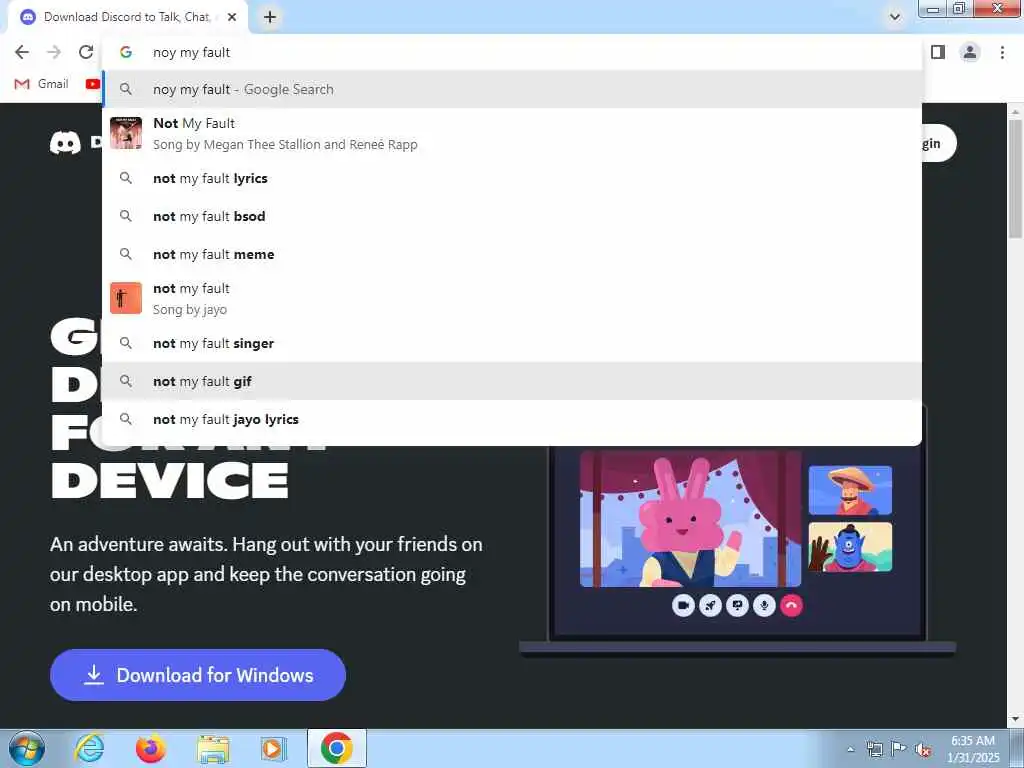Image resolution: width=1024 pixels, height=768 pixels.
Task: Click the camera icon in call illustration
Action: [683, 605]
